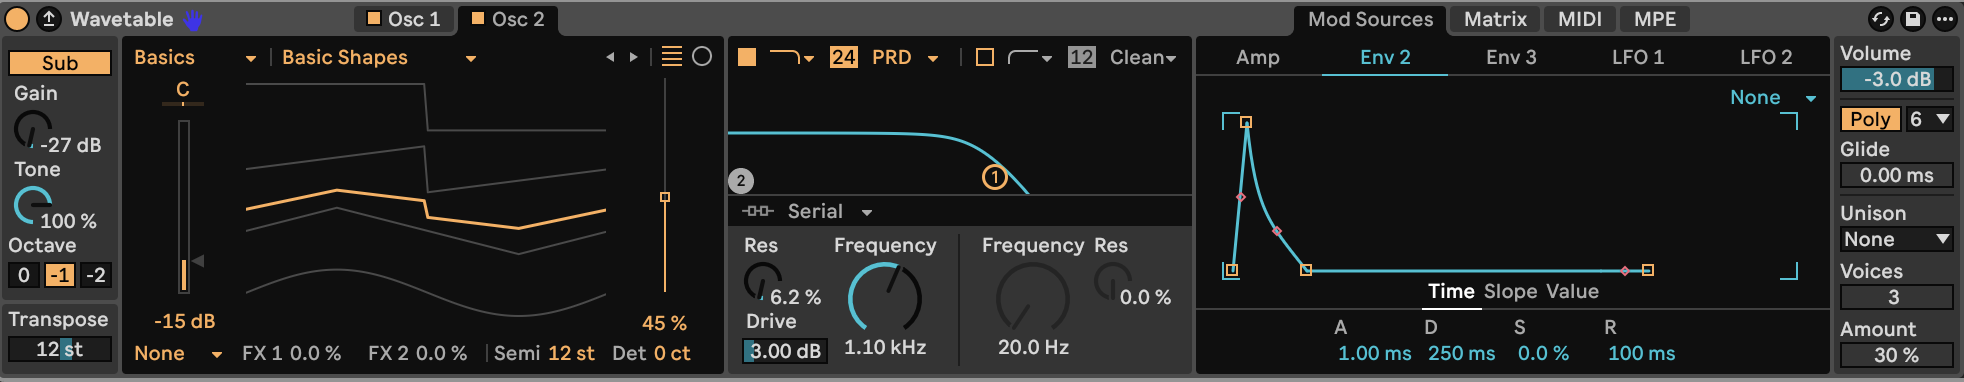Click the save preset disk icon
The height and width of the screenshot is (382, 1964).
1912,19
